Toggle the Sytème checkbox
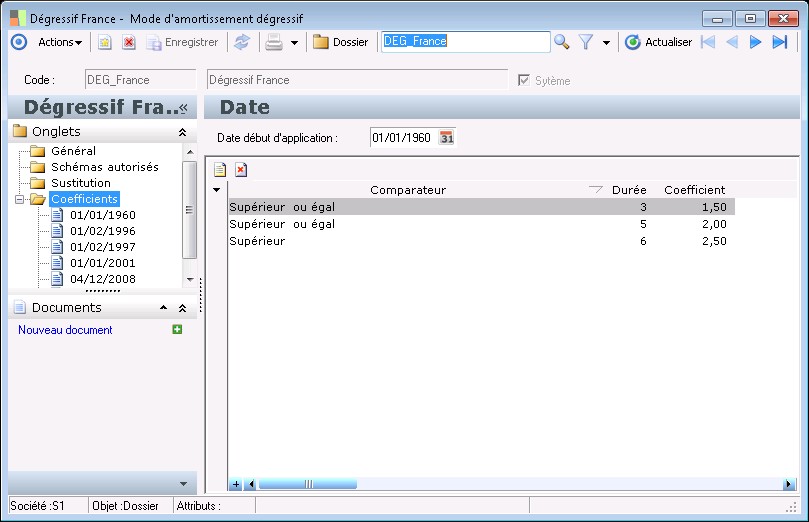809x522 pixels. click(523, 80)
